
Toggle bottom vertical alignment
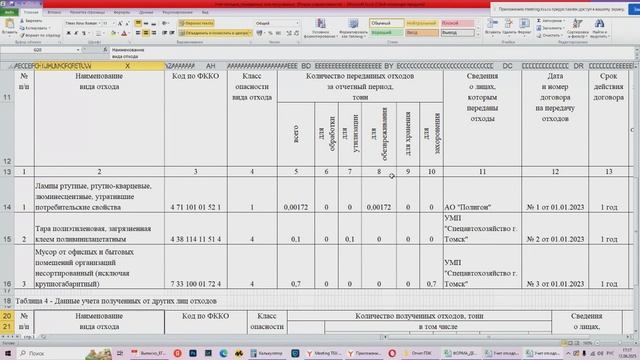tap(153, 23)
